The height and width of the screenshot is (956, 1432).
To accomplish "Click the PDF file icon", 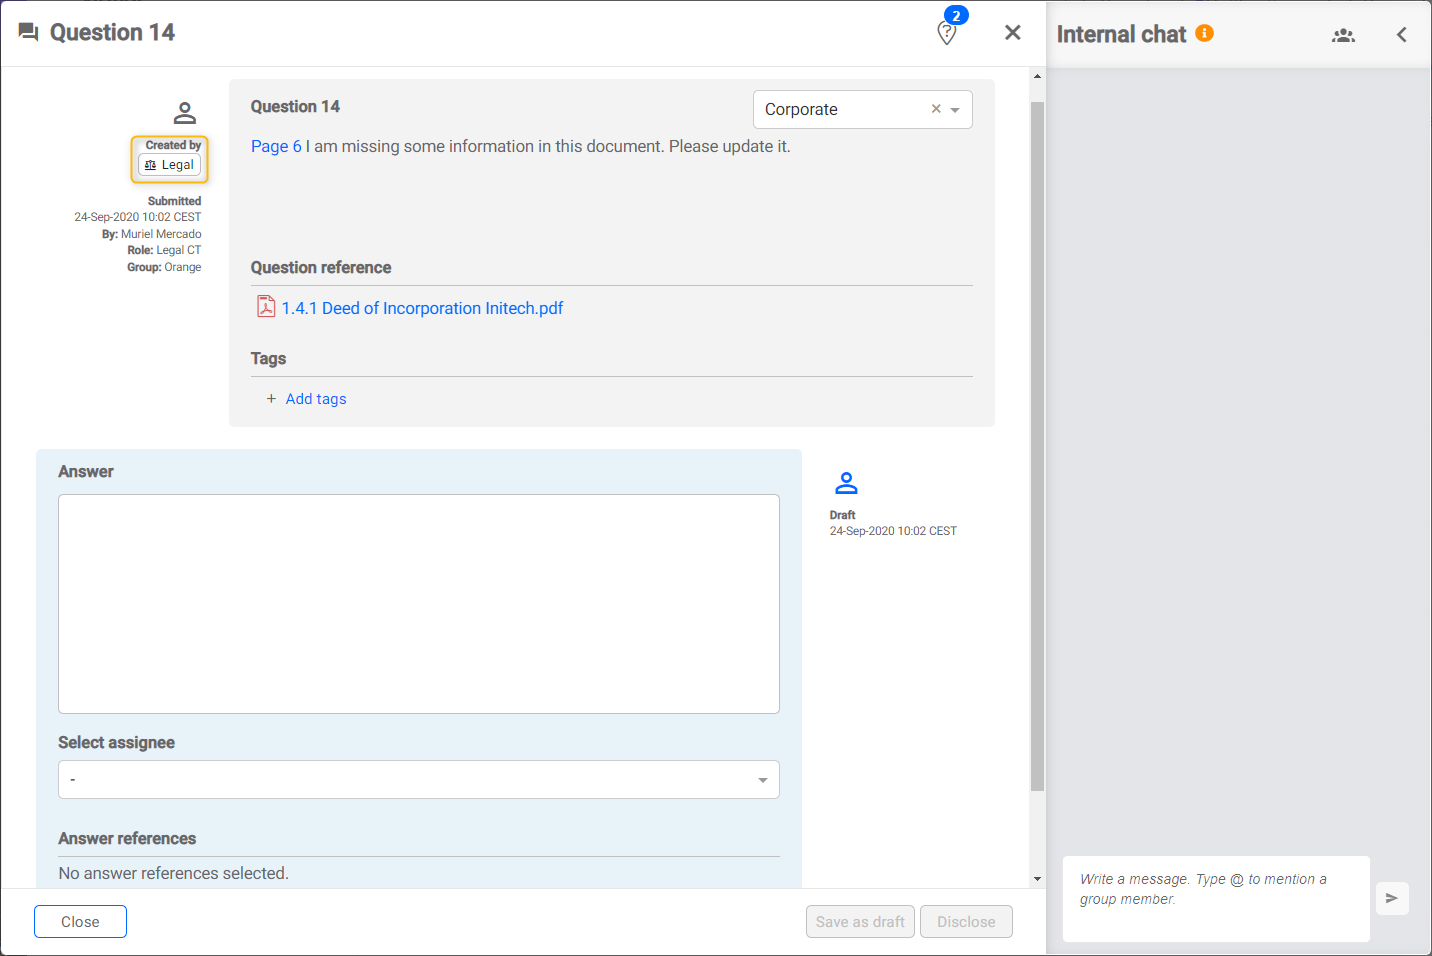I will (x=266, y=307).
